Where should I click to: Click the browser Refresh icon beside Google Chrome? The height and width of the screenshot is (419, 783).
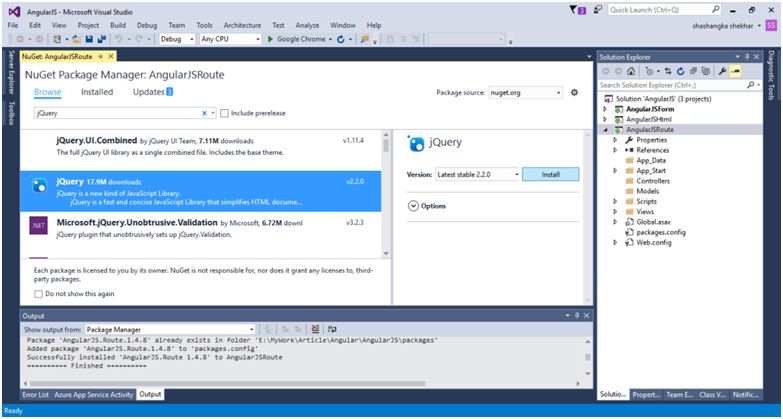coord(341,39)
